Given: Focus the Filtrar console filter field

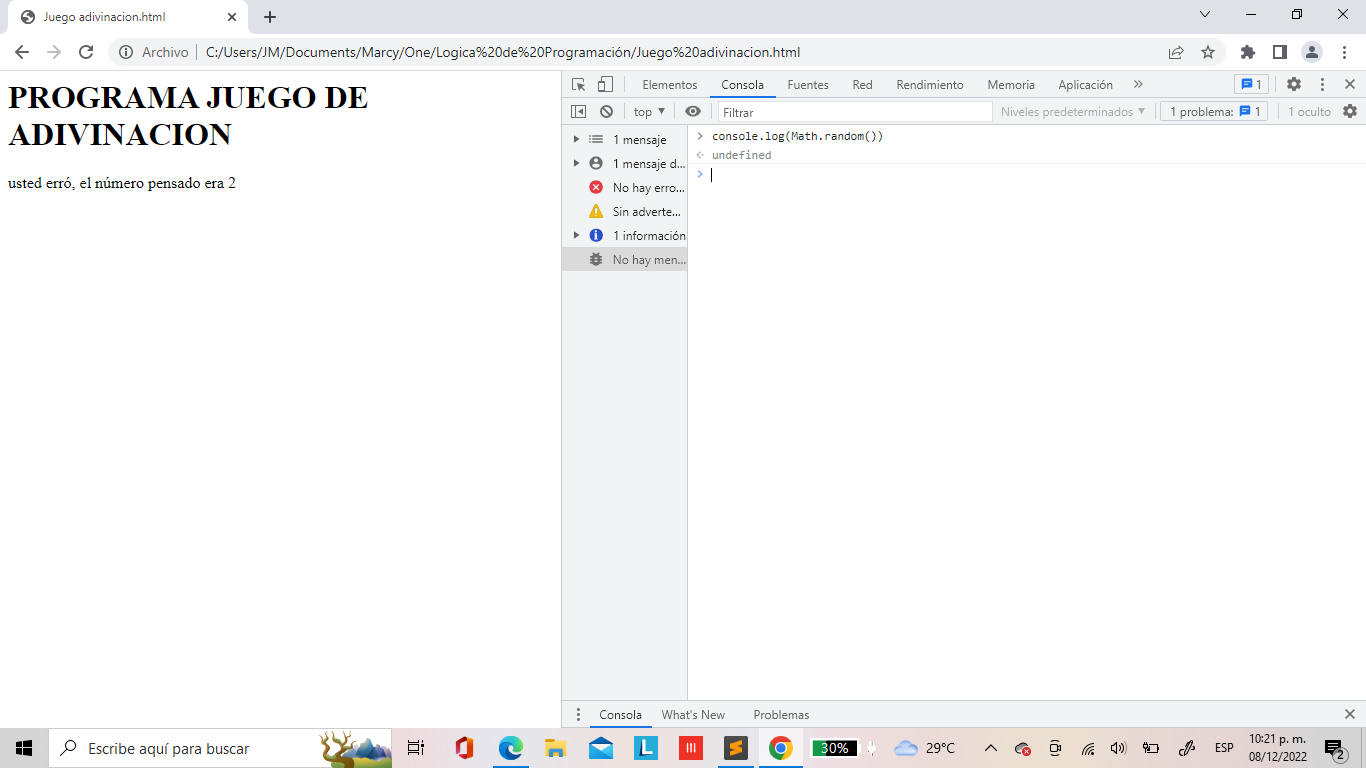Looking at the screenshot, I should click(x=855, y=112).
